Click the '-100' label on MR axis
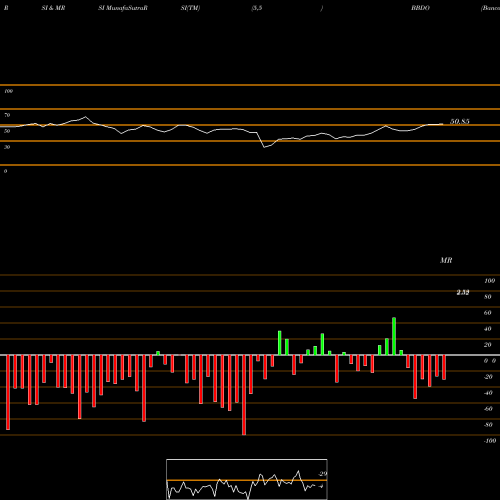This screenshot has height=500, width=500. (490, 441)
